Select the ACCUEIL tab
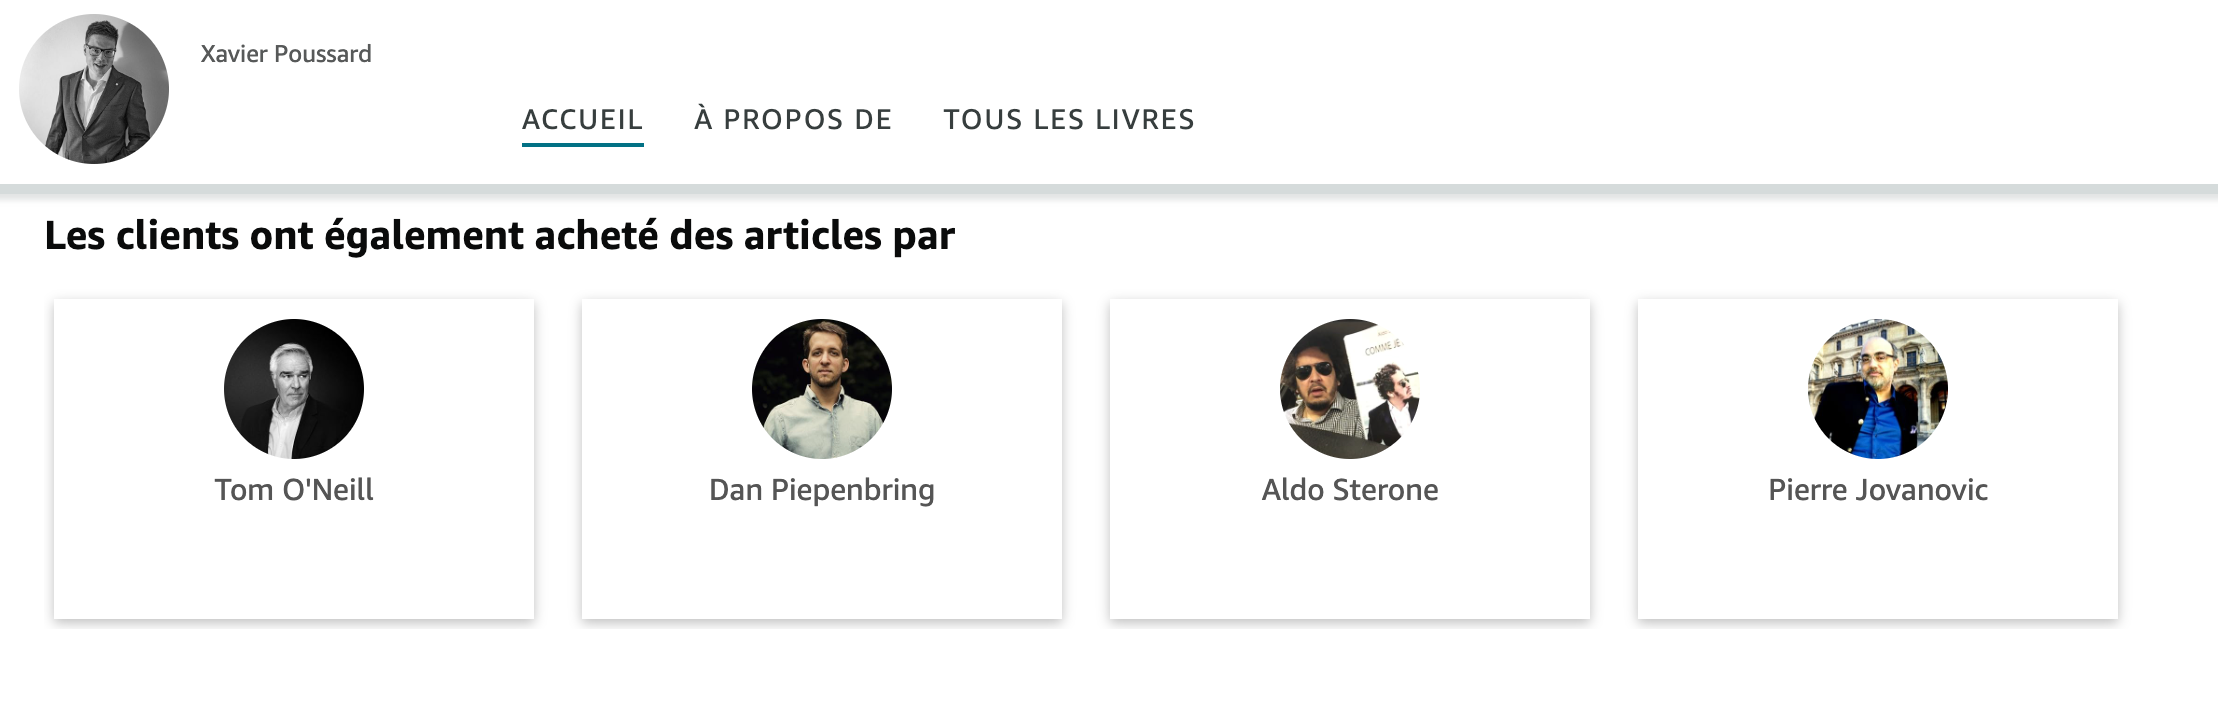Image resolution: width=2218 pixels, height=706 pixels. [582, 120]
